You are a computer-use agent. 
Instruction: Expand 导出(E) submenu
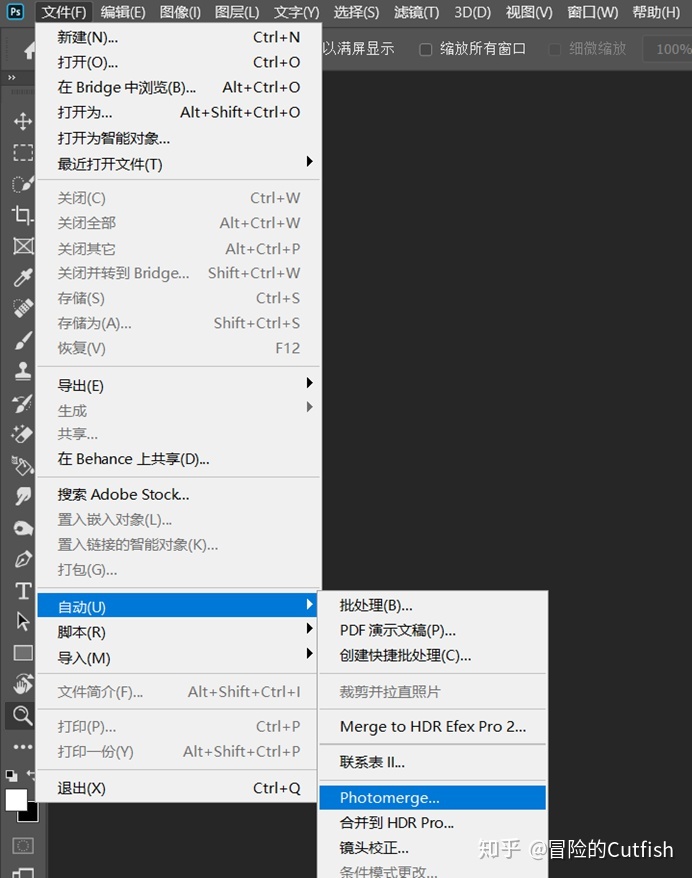coord(310,383)
